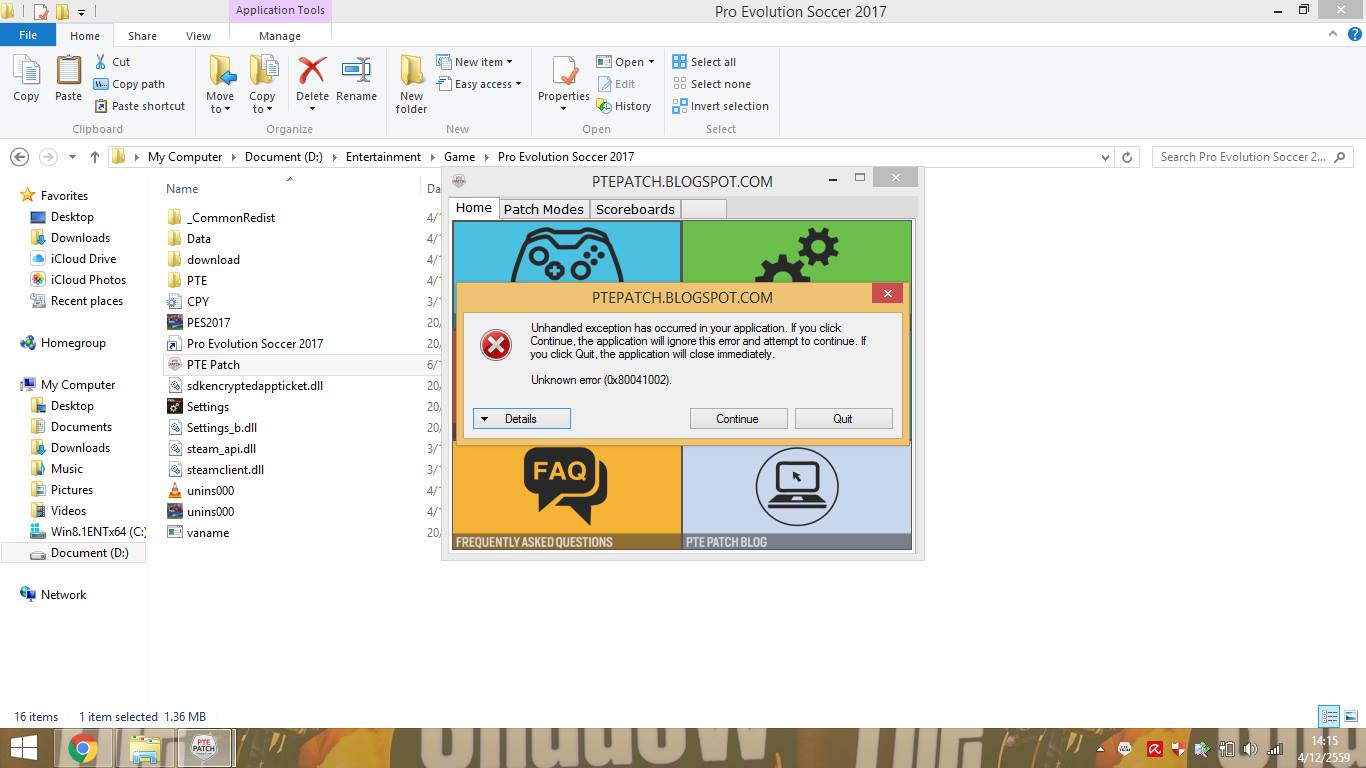Click the Search Pro Evolution Soccer field
This screenshot has height=768, width=1366.
click(x=1252, y=157)
